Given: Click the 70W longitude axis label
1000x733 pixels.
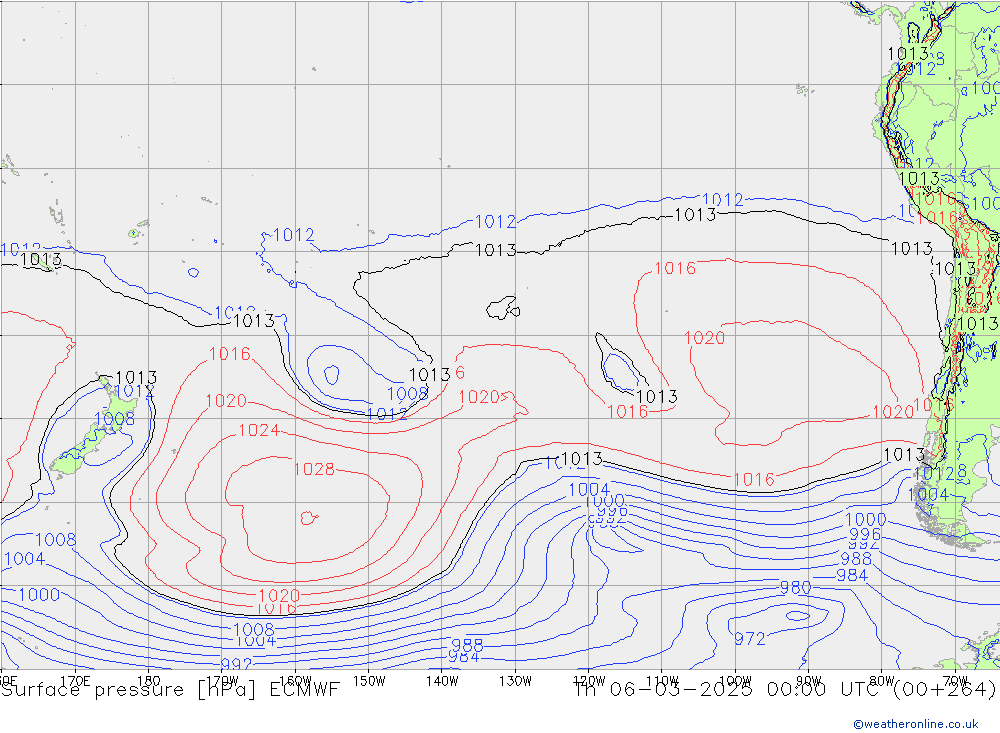Looking at the screenshot, I should [955, 681].
